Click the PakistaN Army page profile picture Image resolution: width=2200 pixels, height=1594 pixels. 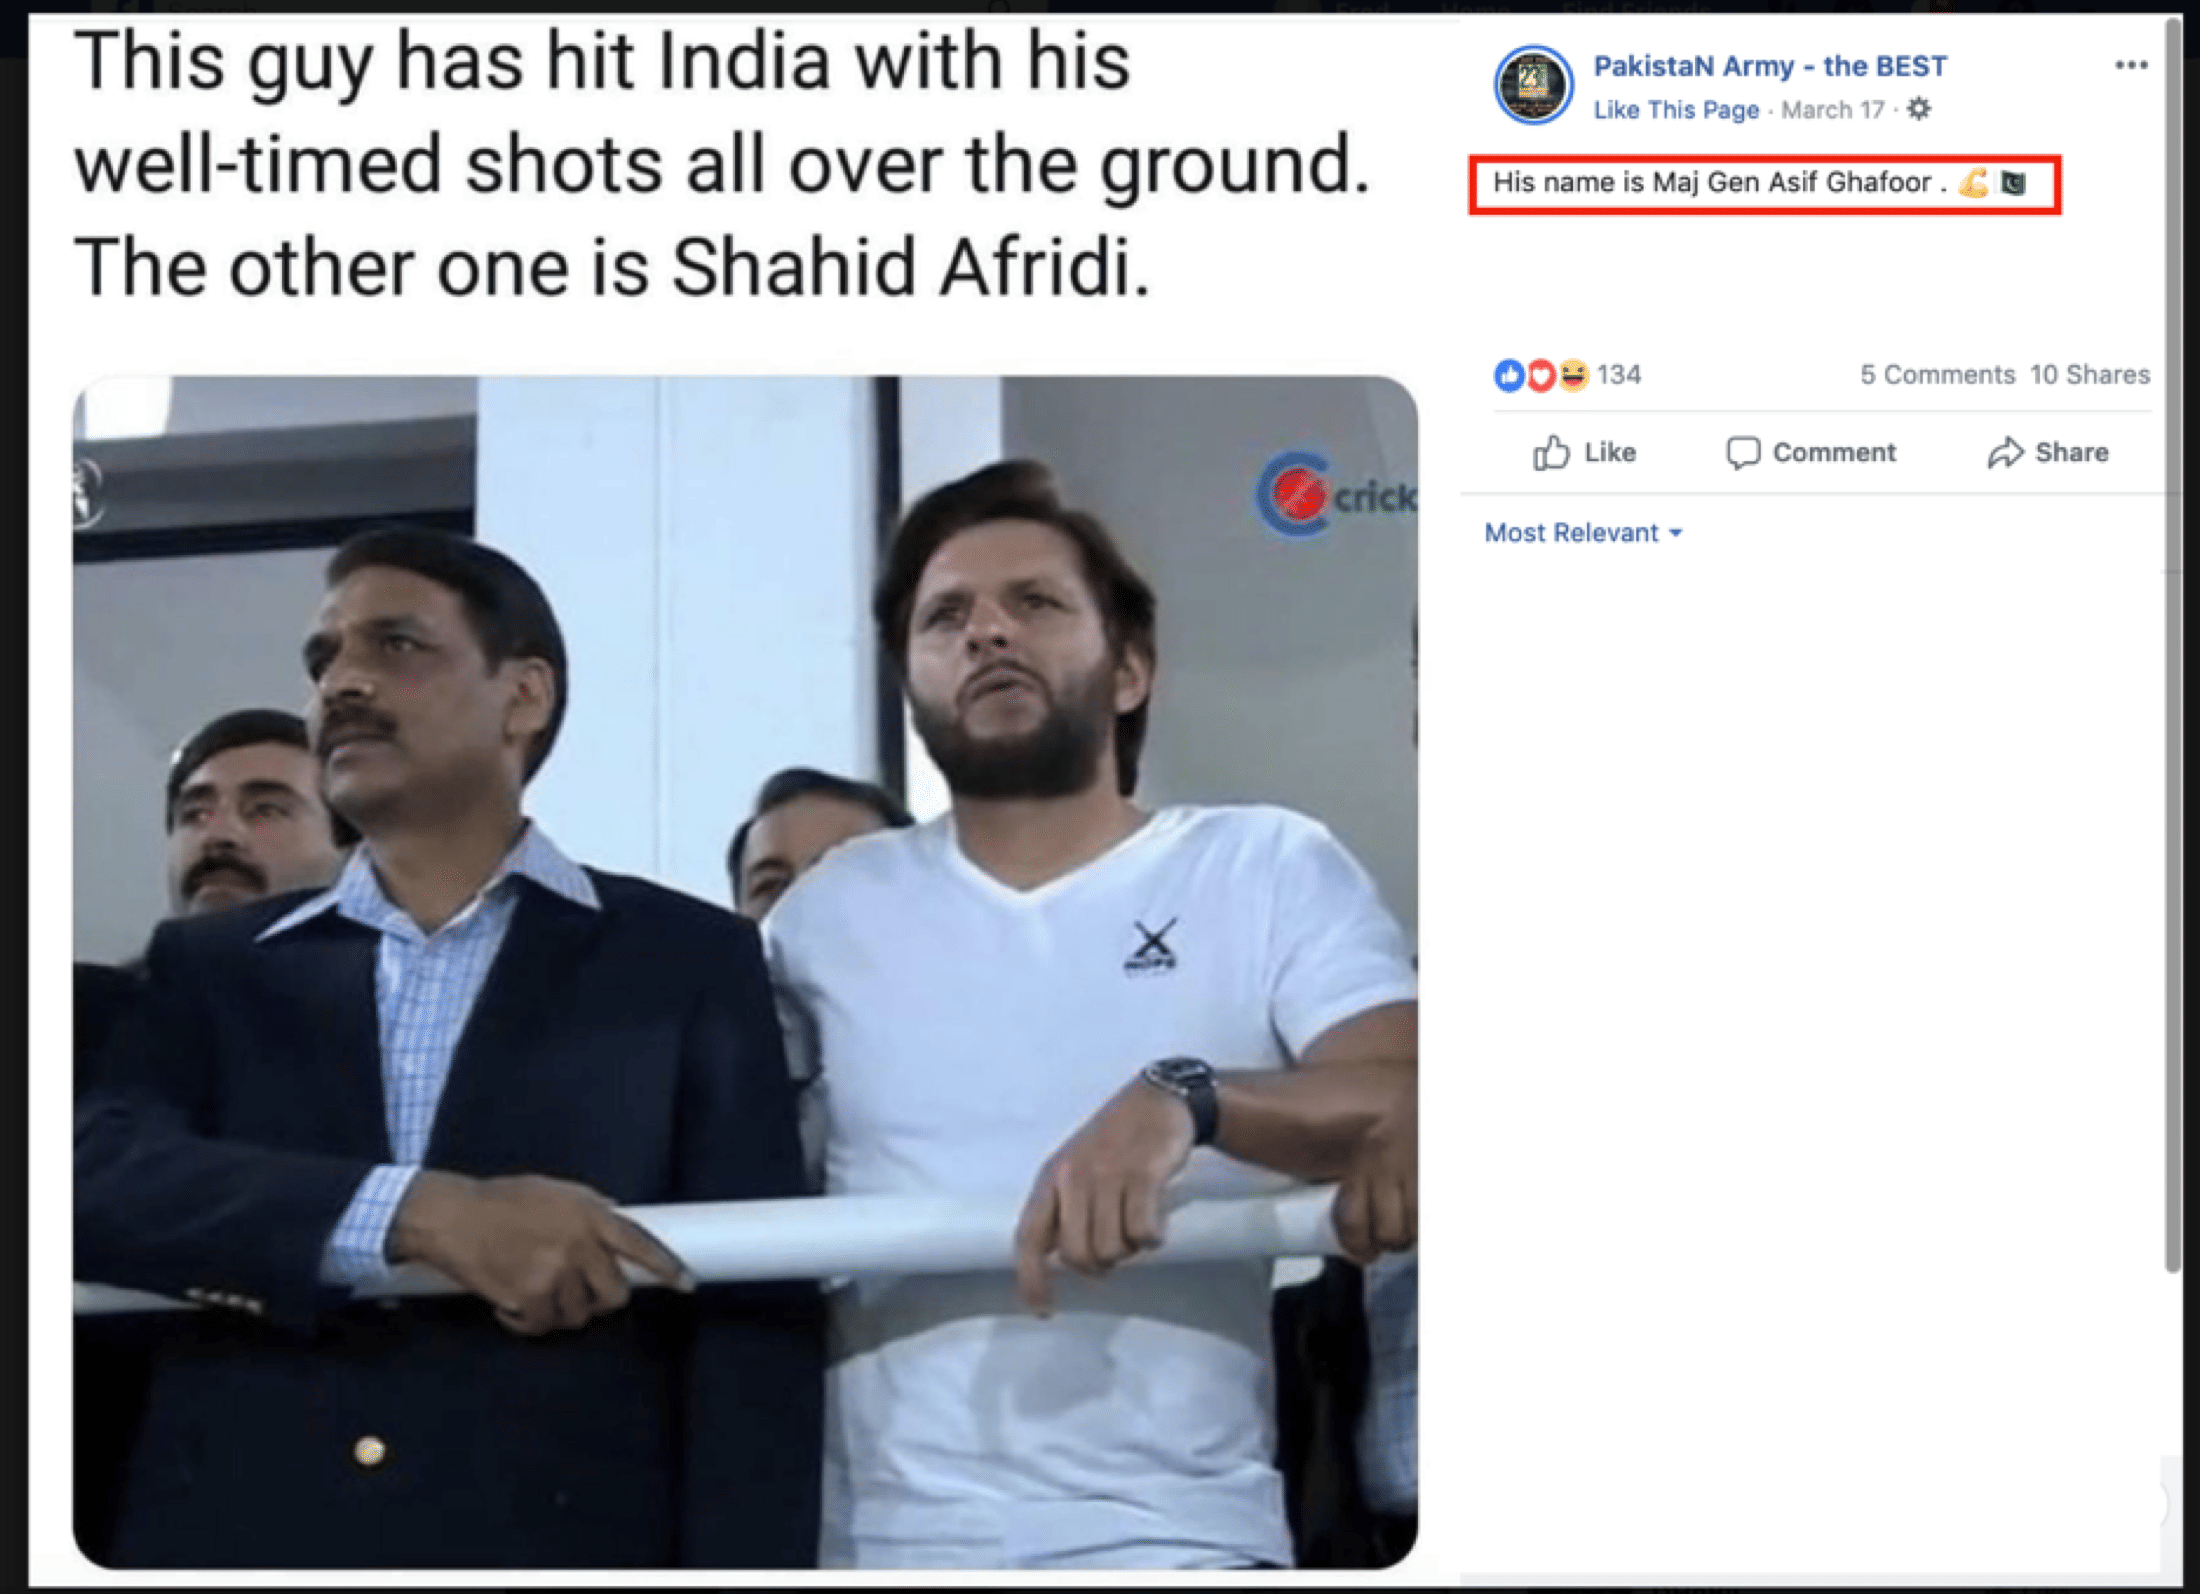pos(1532,86)
